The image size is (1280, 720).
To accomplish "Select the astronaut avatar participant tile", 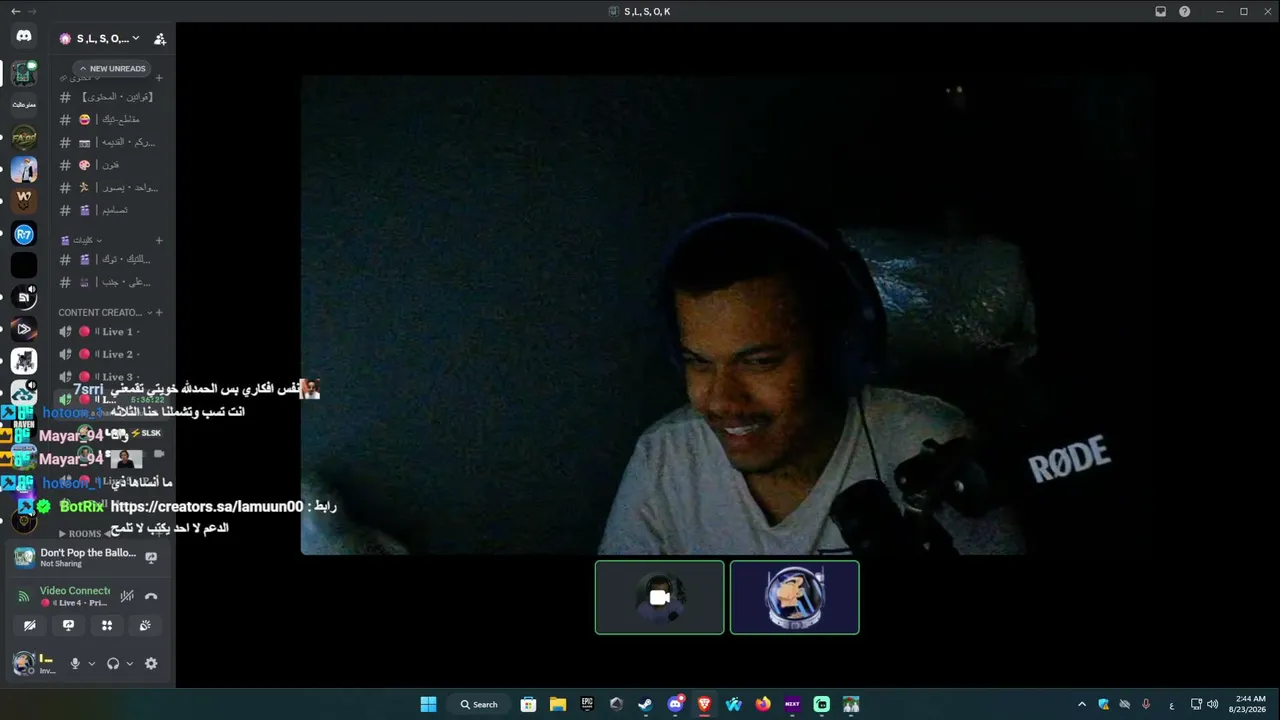I will (x=794, y=597).
